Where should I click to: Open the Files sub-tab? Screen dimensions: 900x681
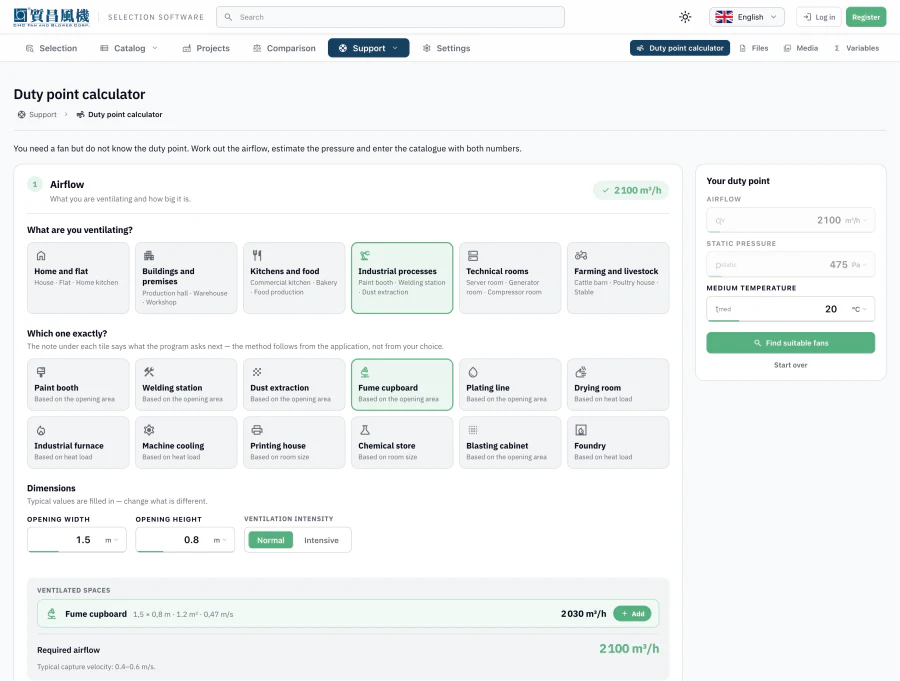(754, 48)
